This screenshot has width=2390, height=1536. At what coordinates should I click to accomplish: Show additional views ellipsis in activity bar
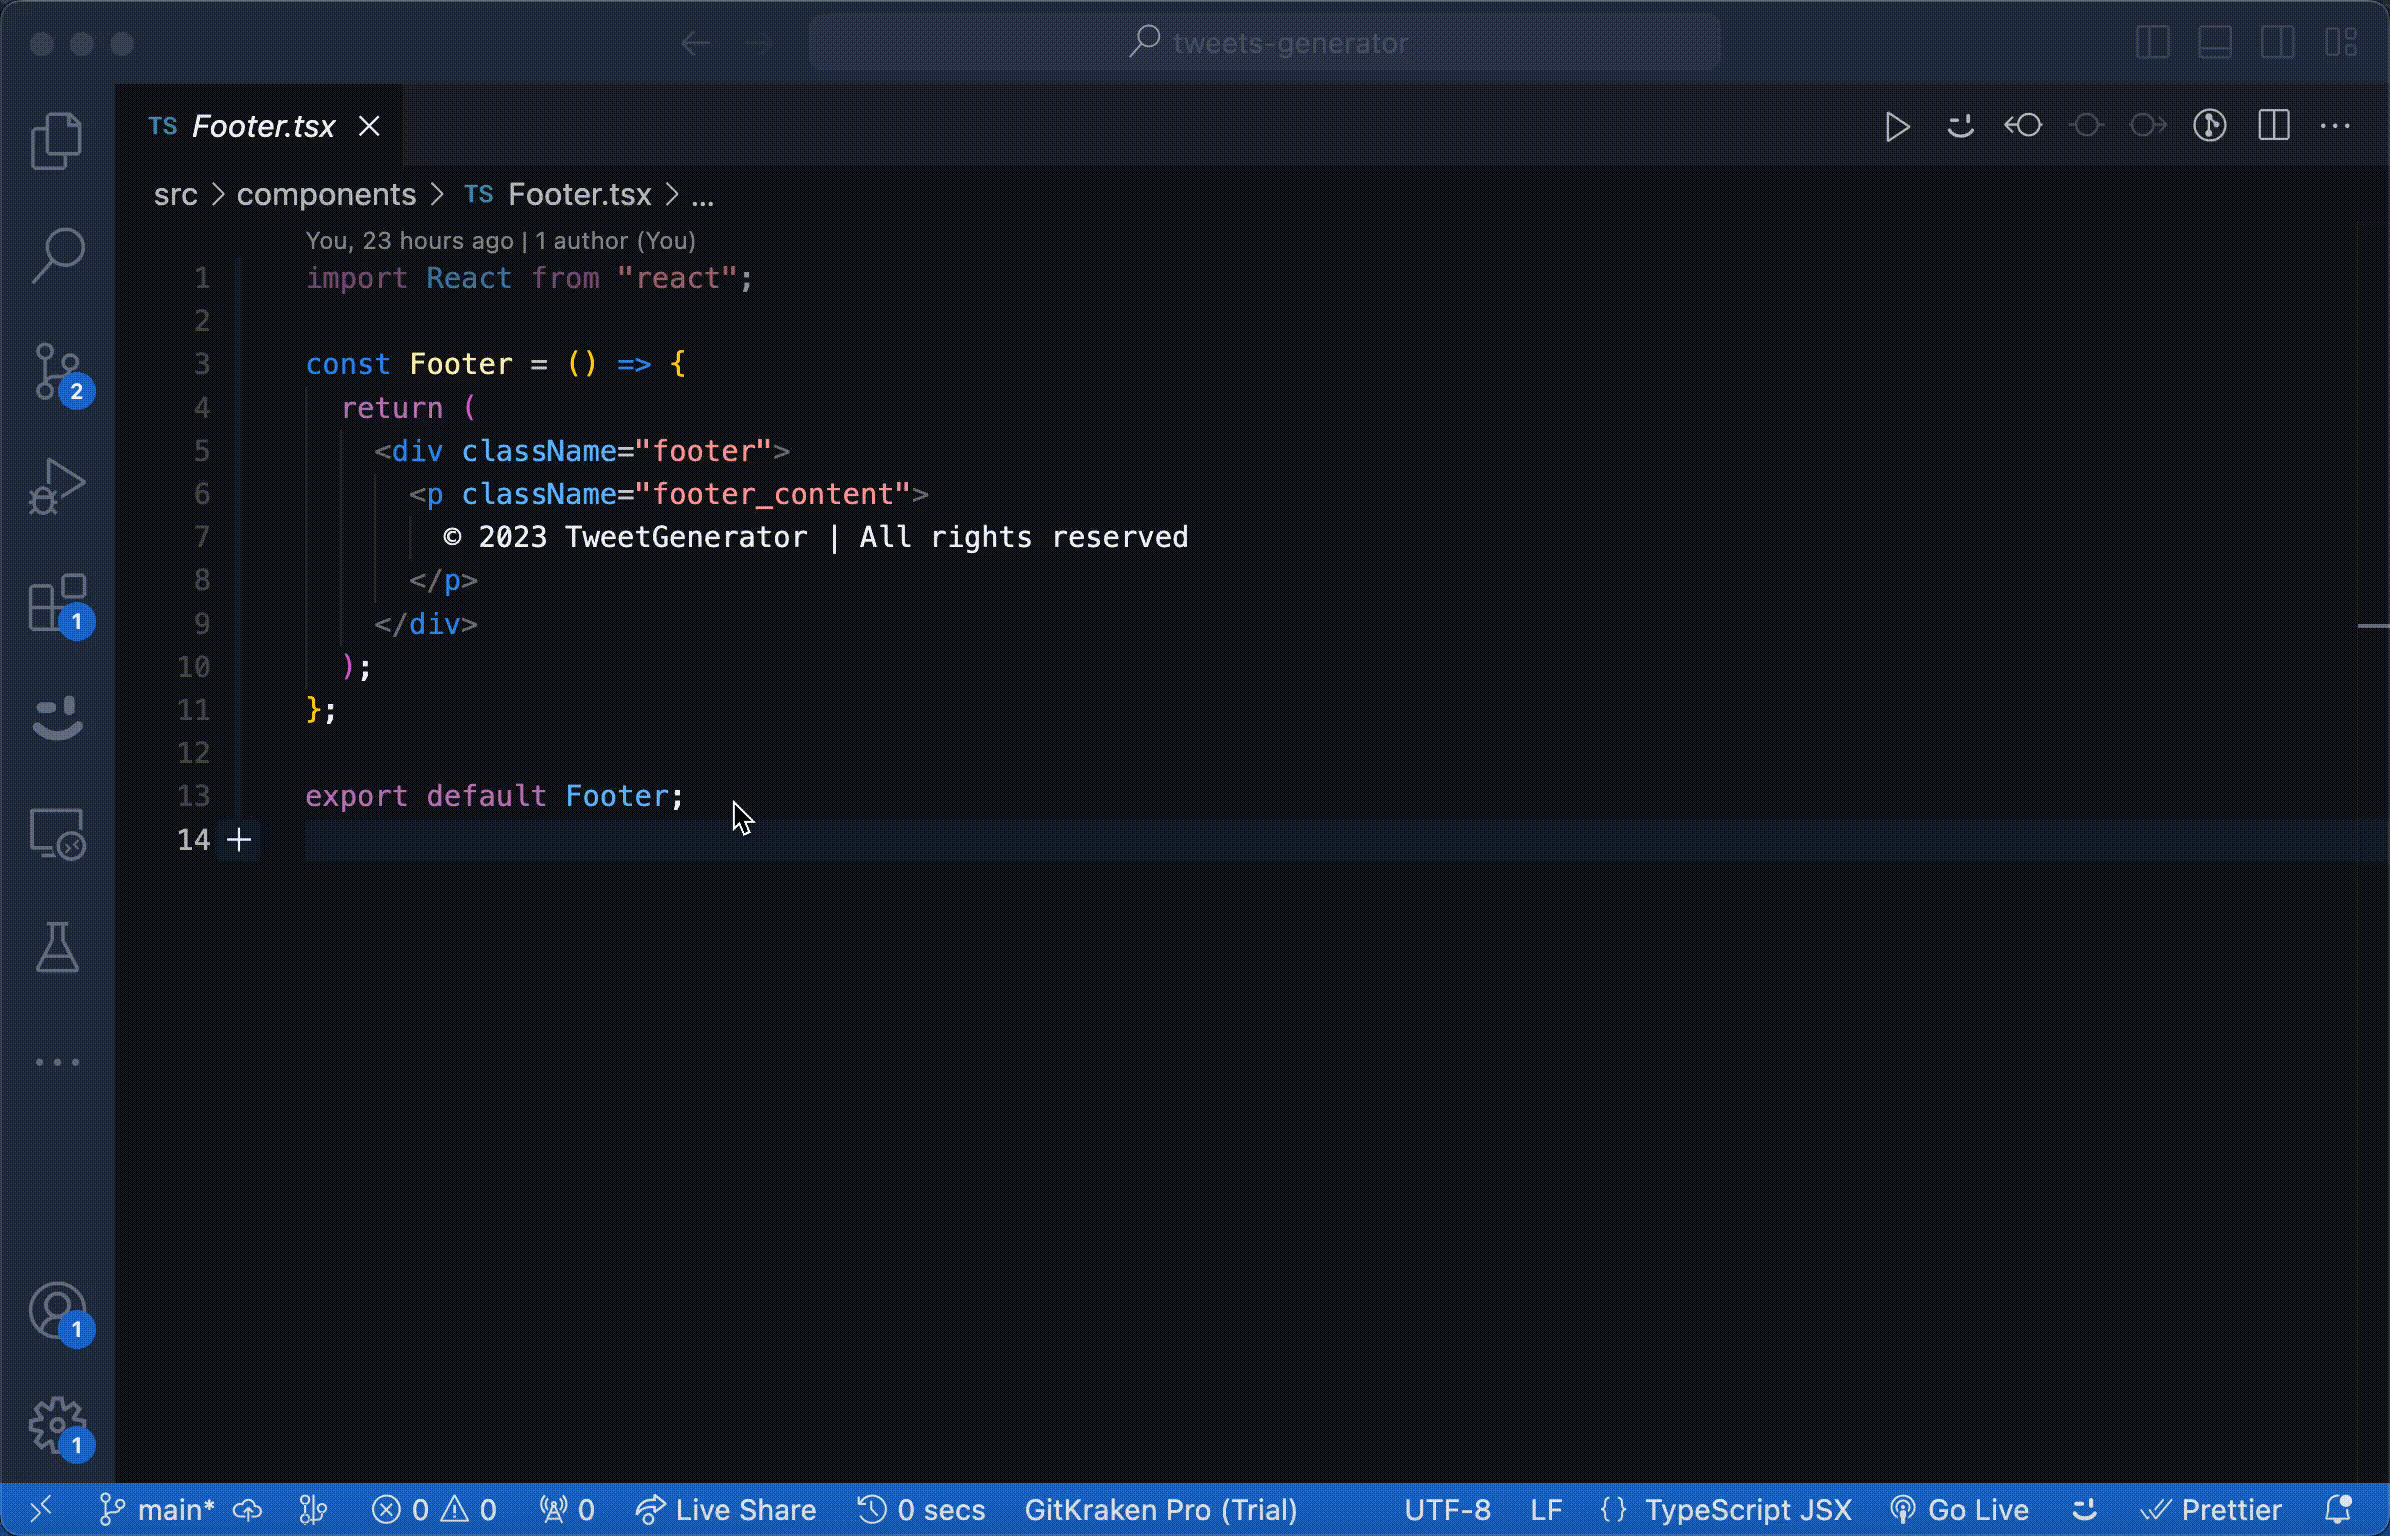pyautogui.click(x=57, y=1062)
